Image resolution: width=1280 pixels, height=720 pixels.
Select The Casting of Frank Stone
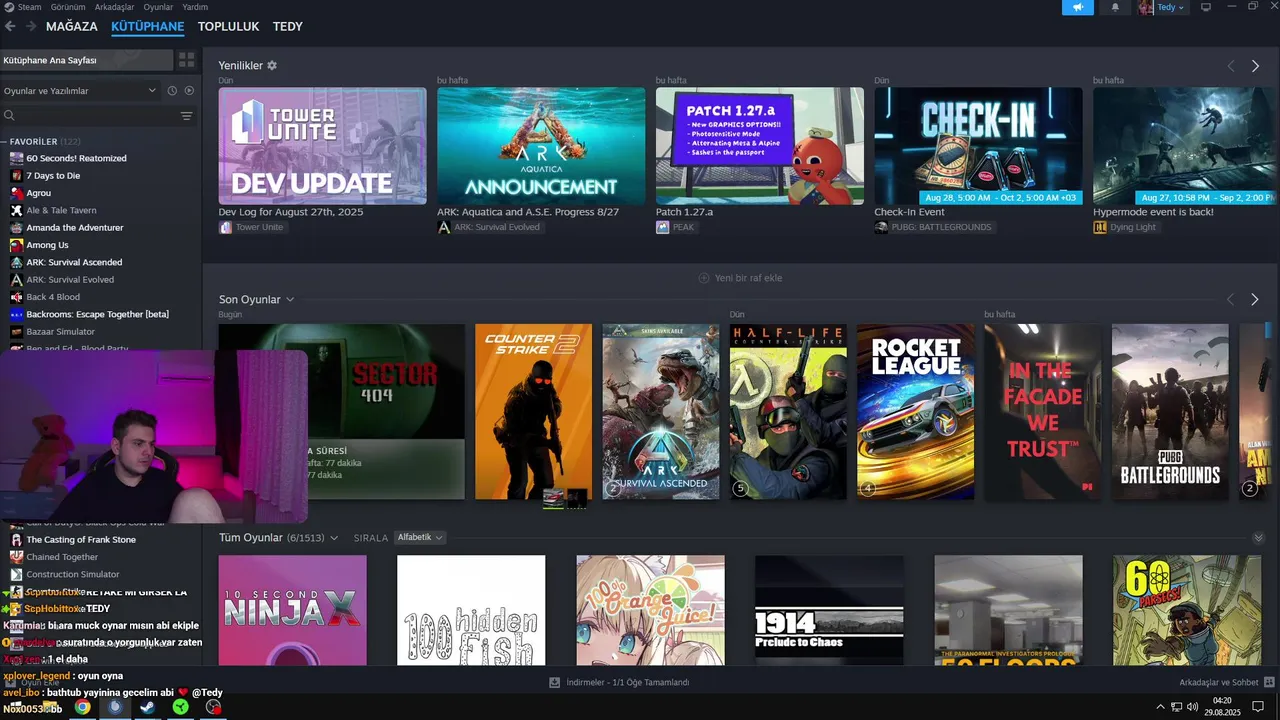[81, 540]
